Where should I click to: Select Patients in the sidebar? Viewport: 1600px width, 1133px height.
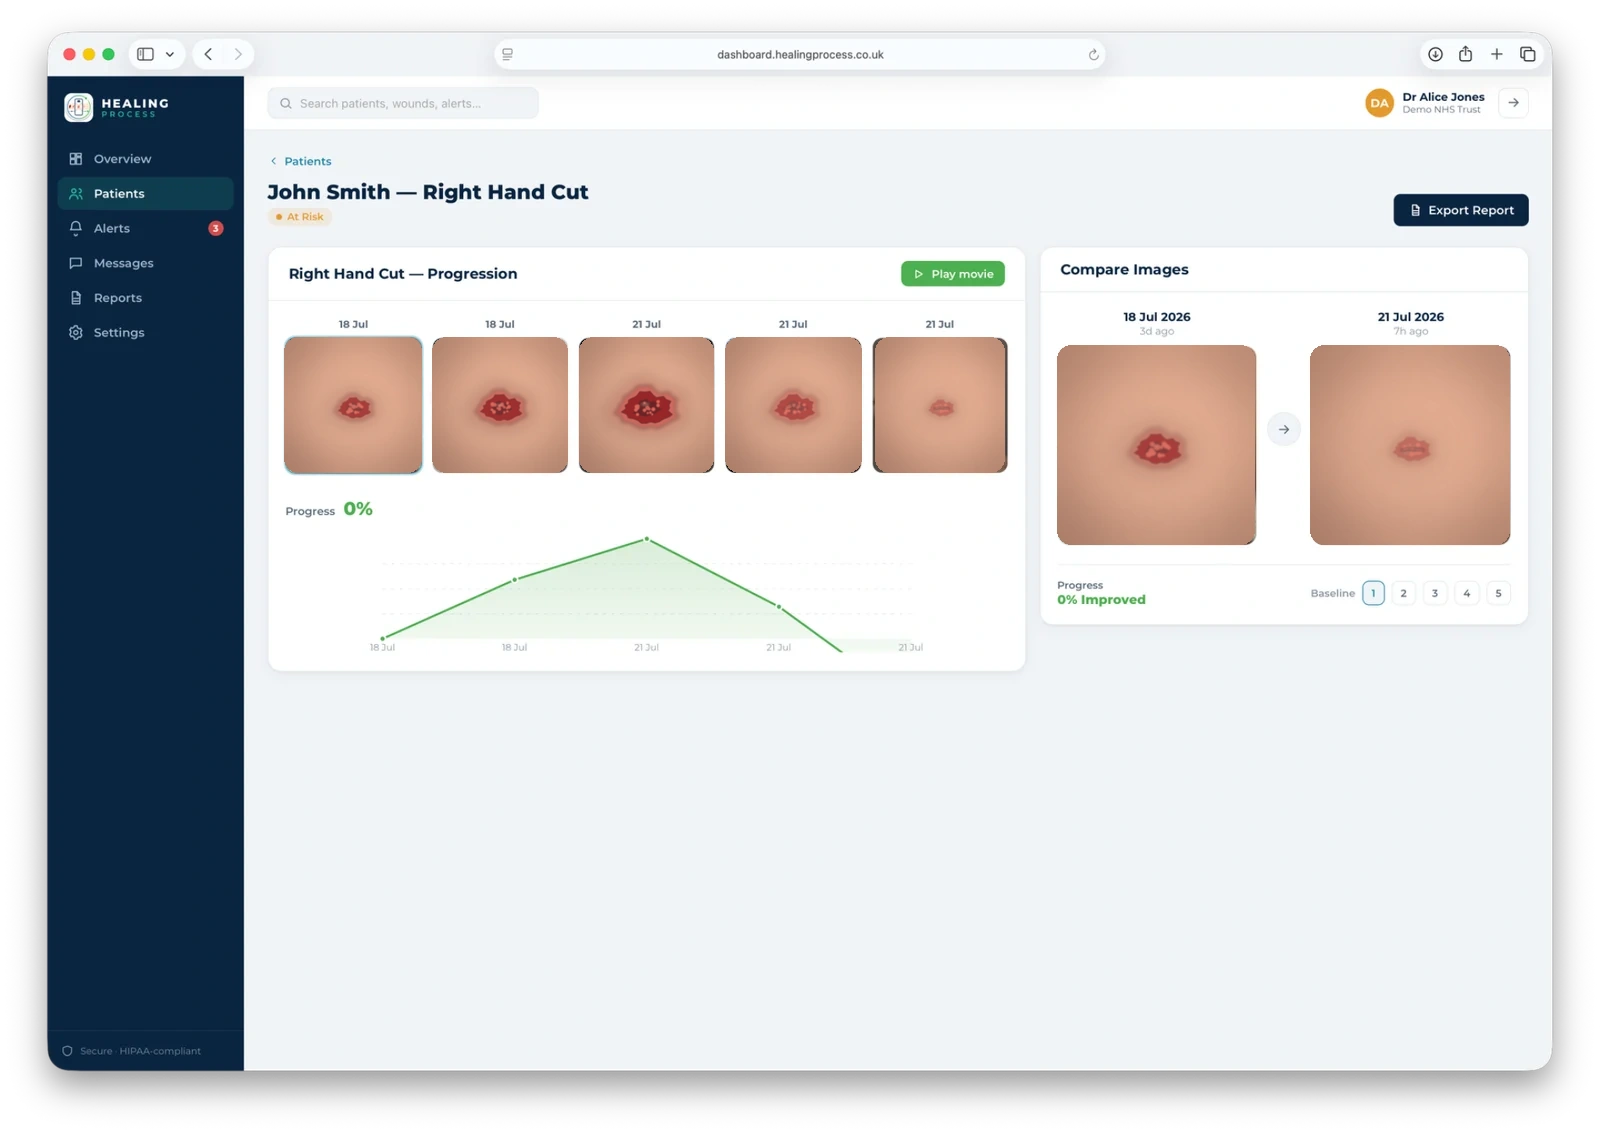click(145, 194)
